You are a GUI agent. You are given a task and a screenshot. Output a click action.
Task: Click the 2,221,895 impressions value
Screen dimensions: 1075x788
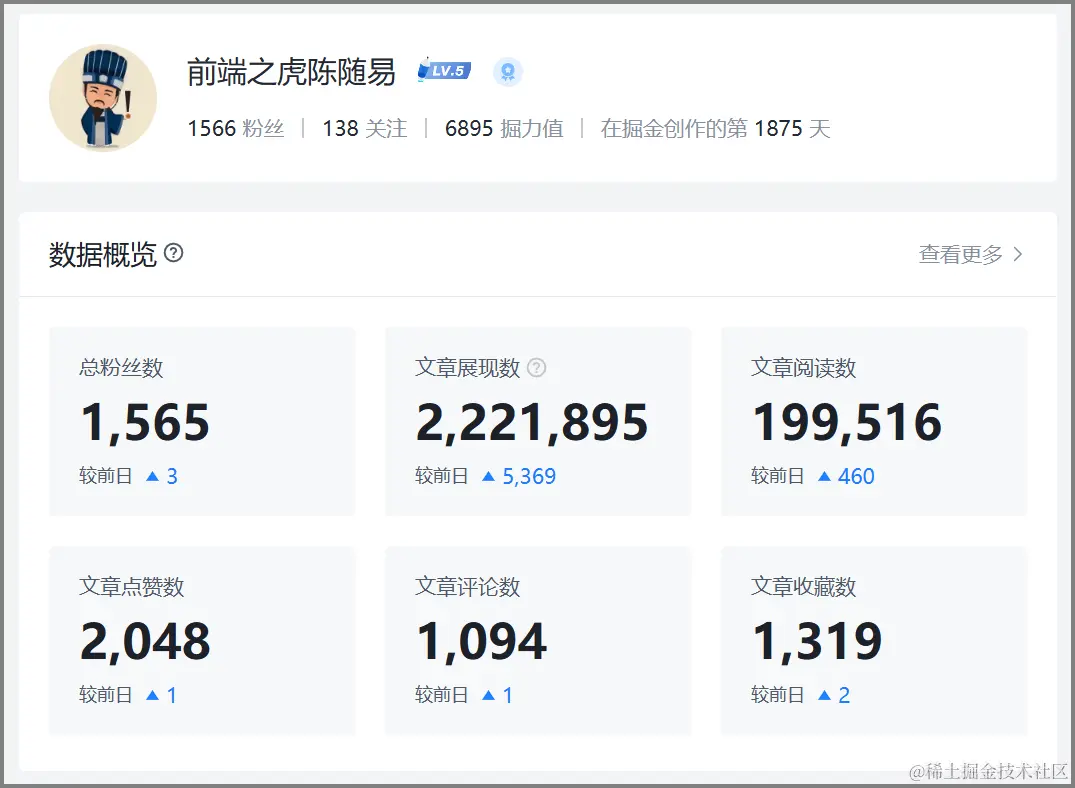pos(532,422)
